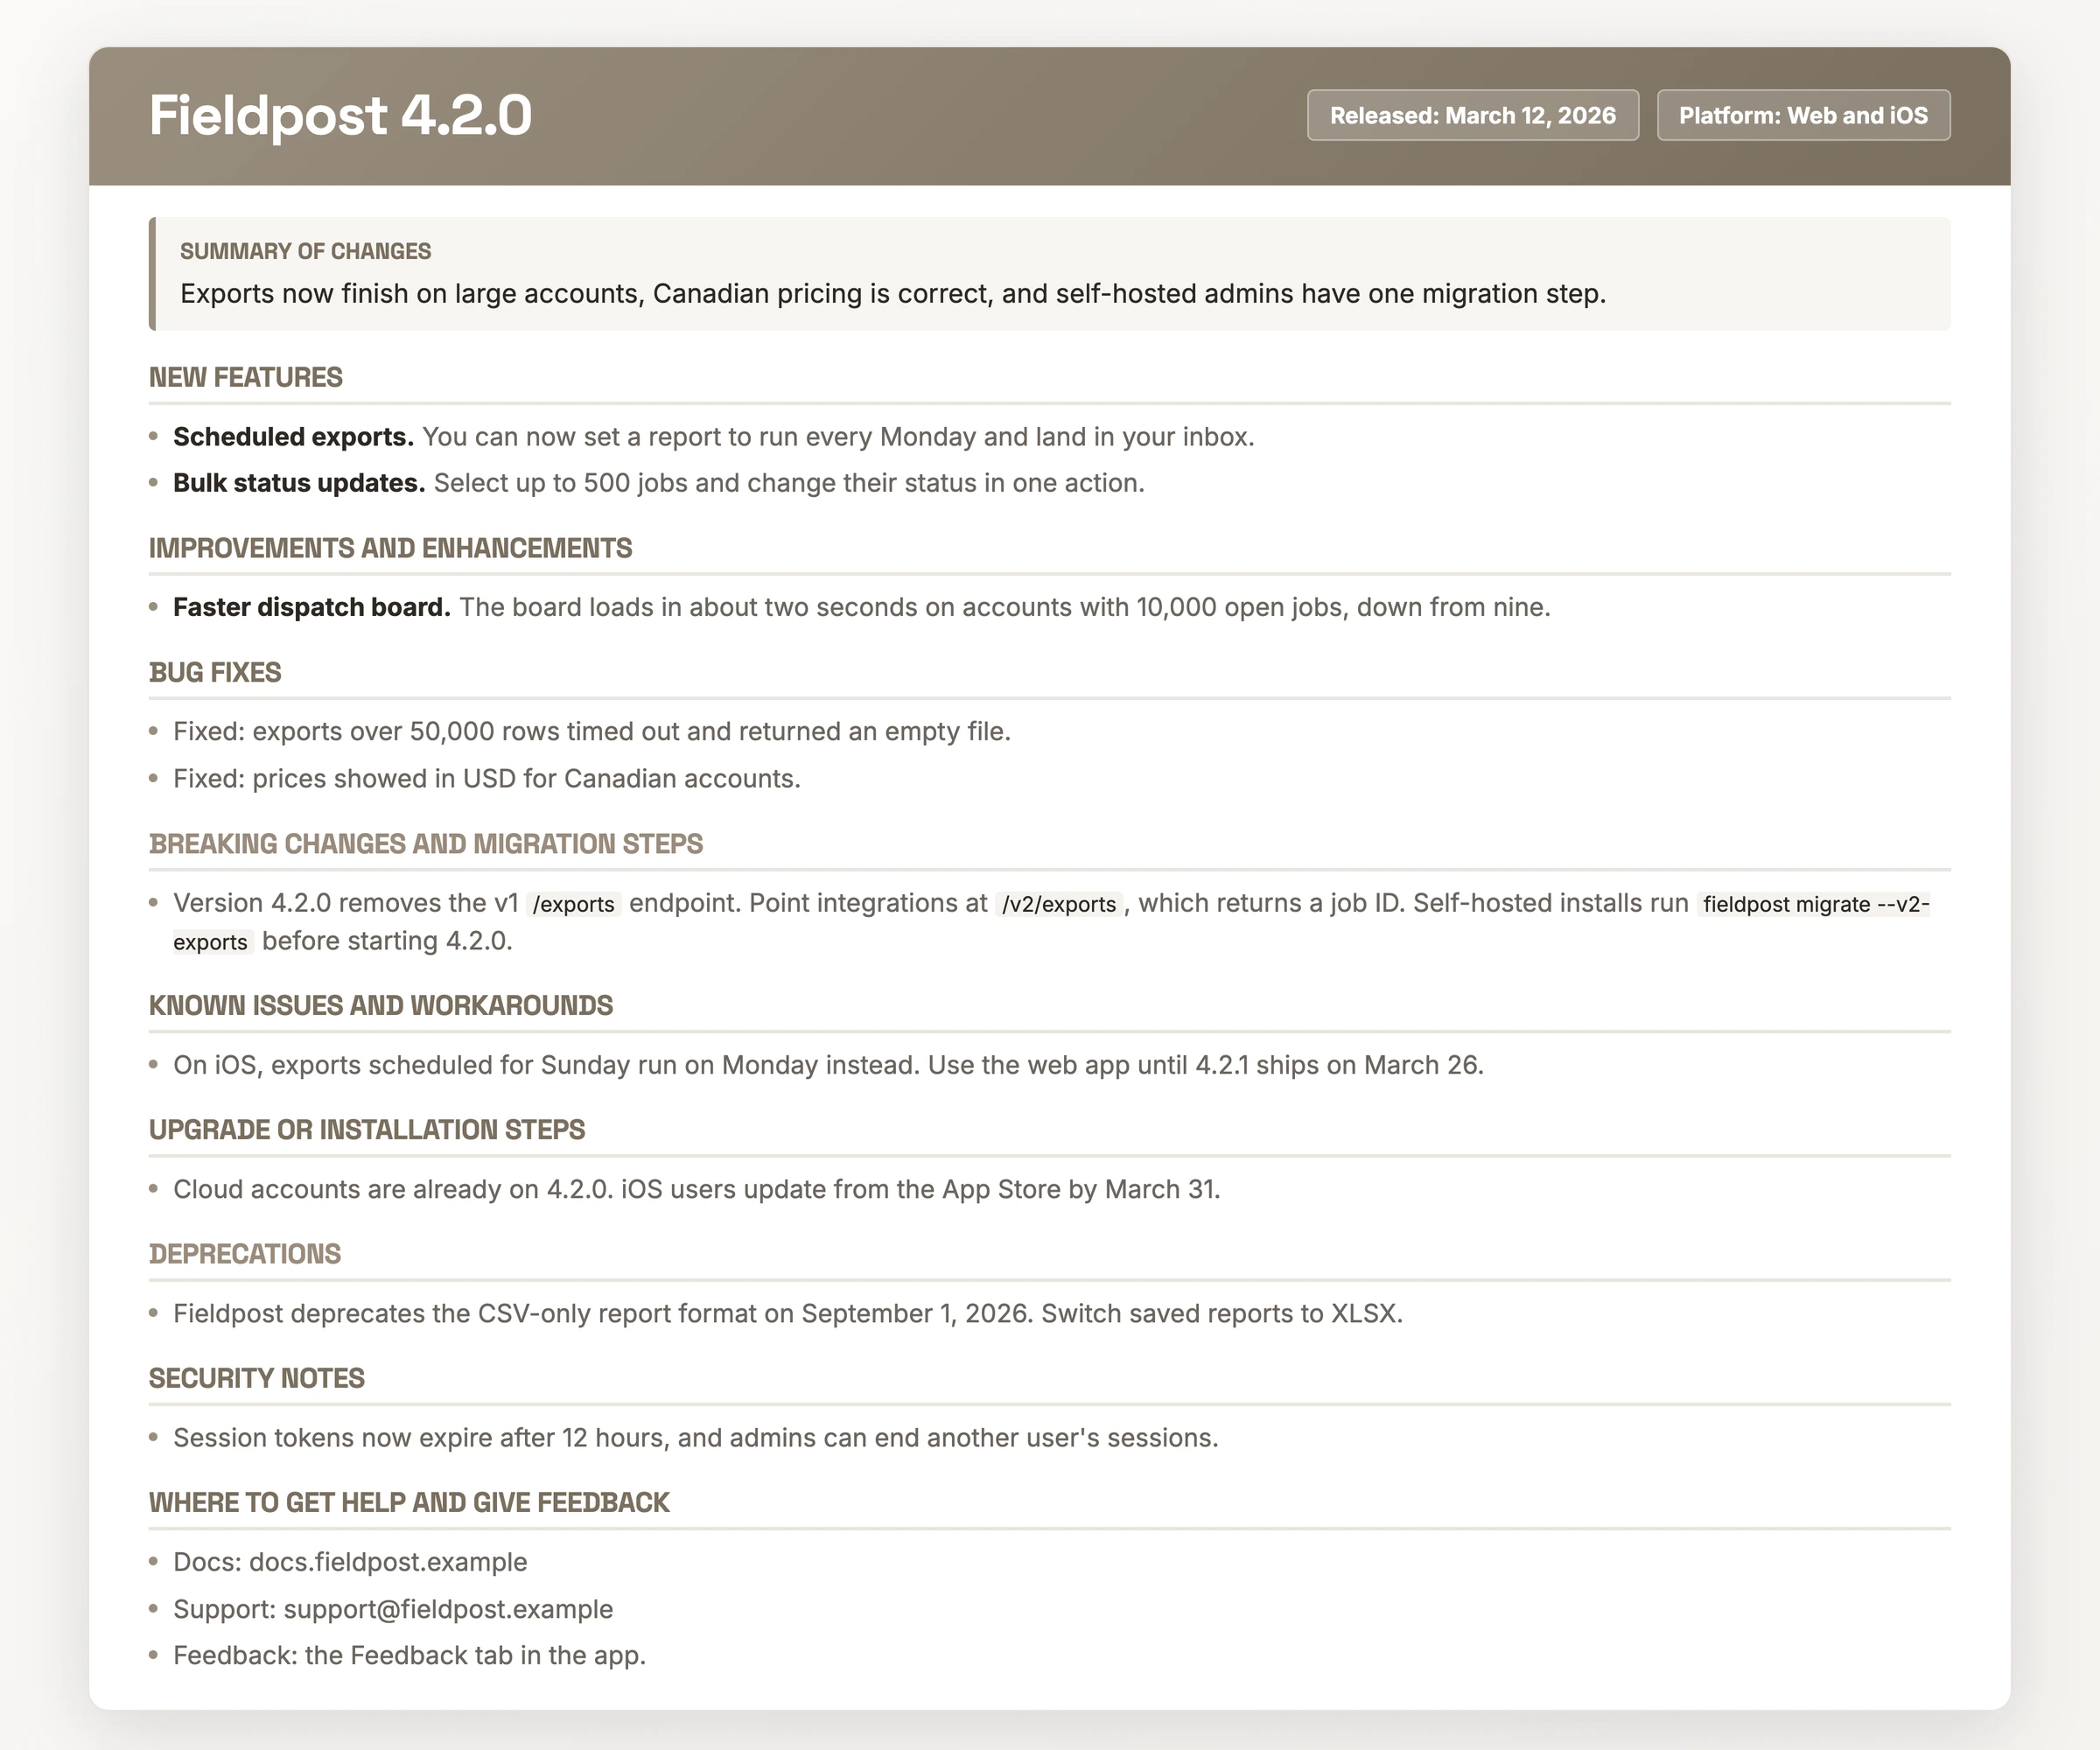This screenshot has height=1750, width=2100.
Task: Select the 'Scheduled exports.' bold text
Action: (x=293, y=437)
